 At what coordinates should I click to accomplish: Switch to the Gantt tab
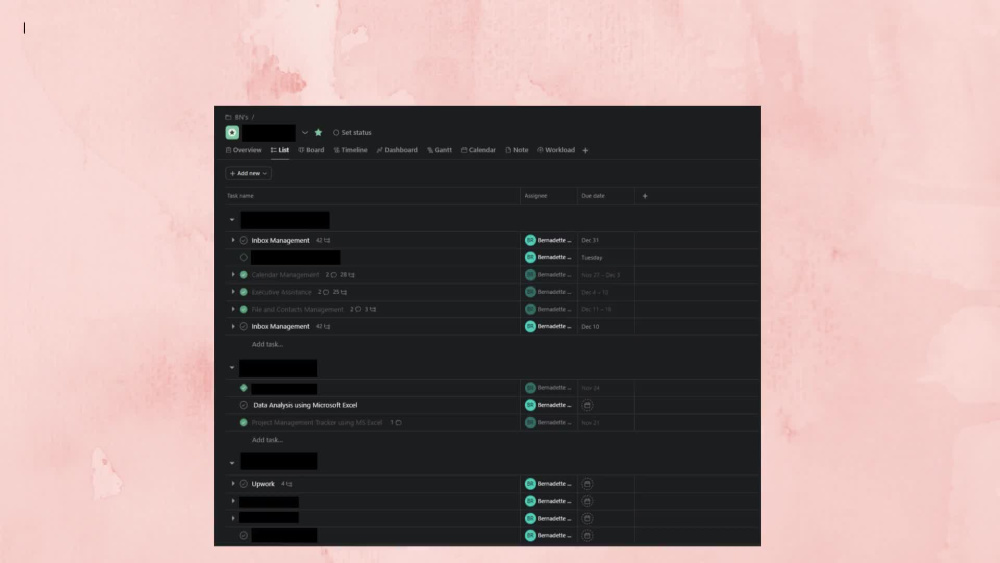tap(439, 150)
